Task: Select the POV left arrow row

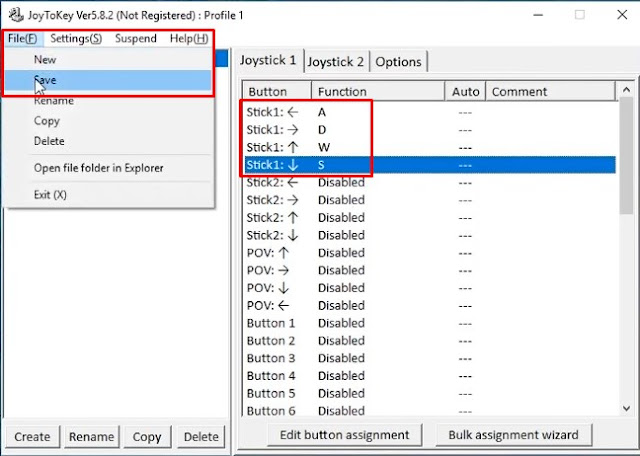Action: pos(430,305)
